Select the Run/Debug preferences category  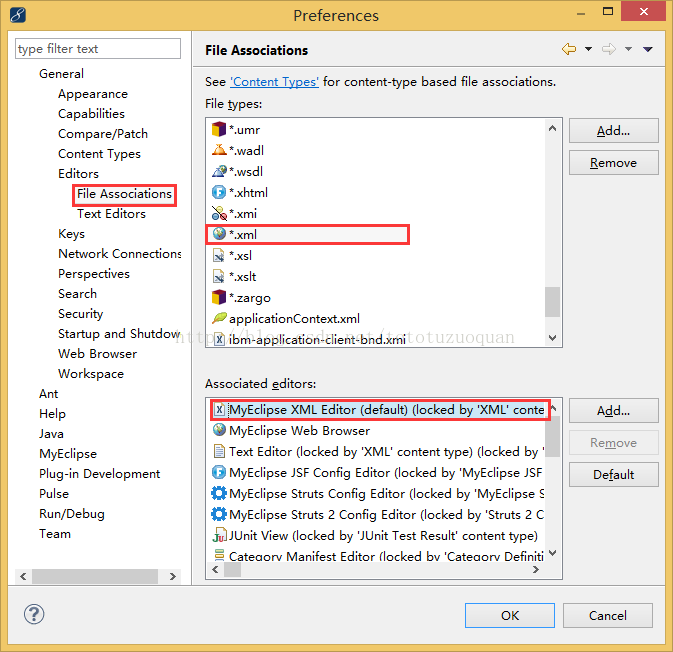(72, 514)
